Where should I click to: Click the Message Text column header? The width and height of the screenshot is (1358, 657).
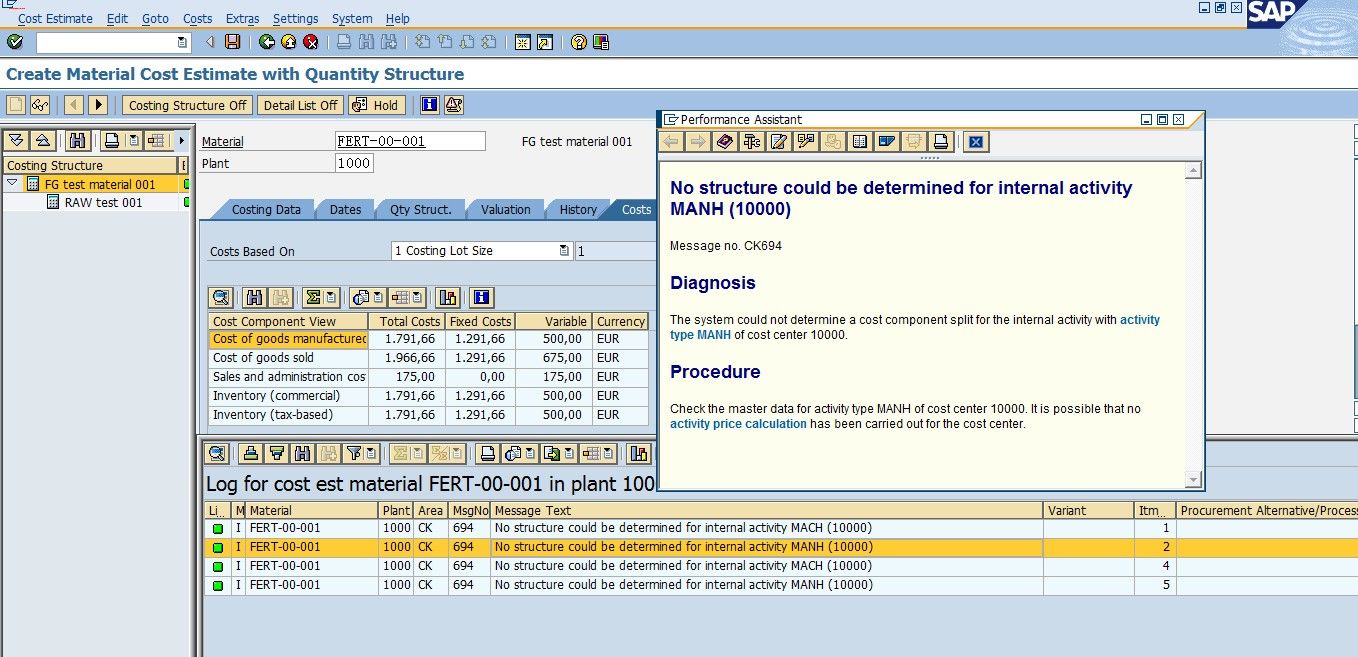[x=766, y=510]
